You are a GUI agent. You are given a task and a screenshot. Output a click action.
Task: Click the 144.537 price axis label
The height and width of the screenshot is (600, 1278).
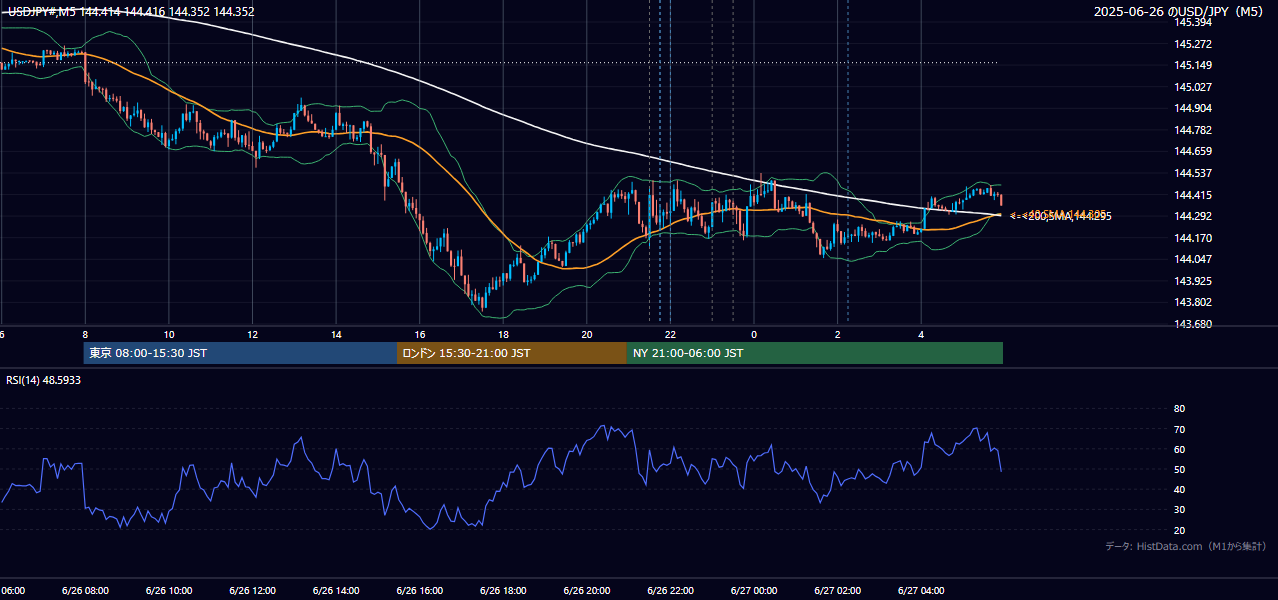[x=1193, y=173]
